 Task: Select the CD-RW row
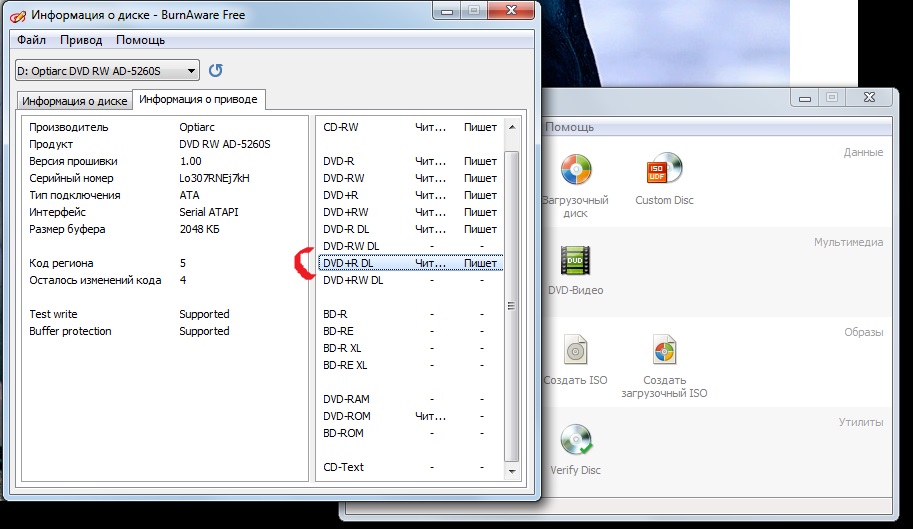(411, 127)
